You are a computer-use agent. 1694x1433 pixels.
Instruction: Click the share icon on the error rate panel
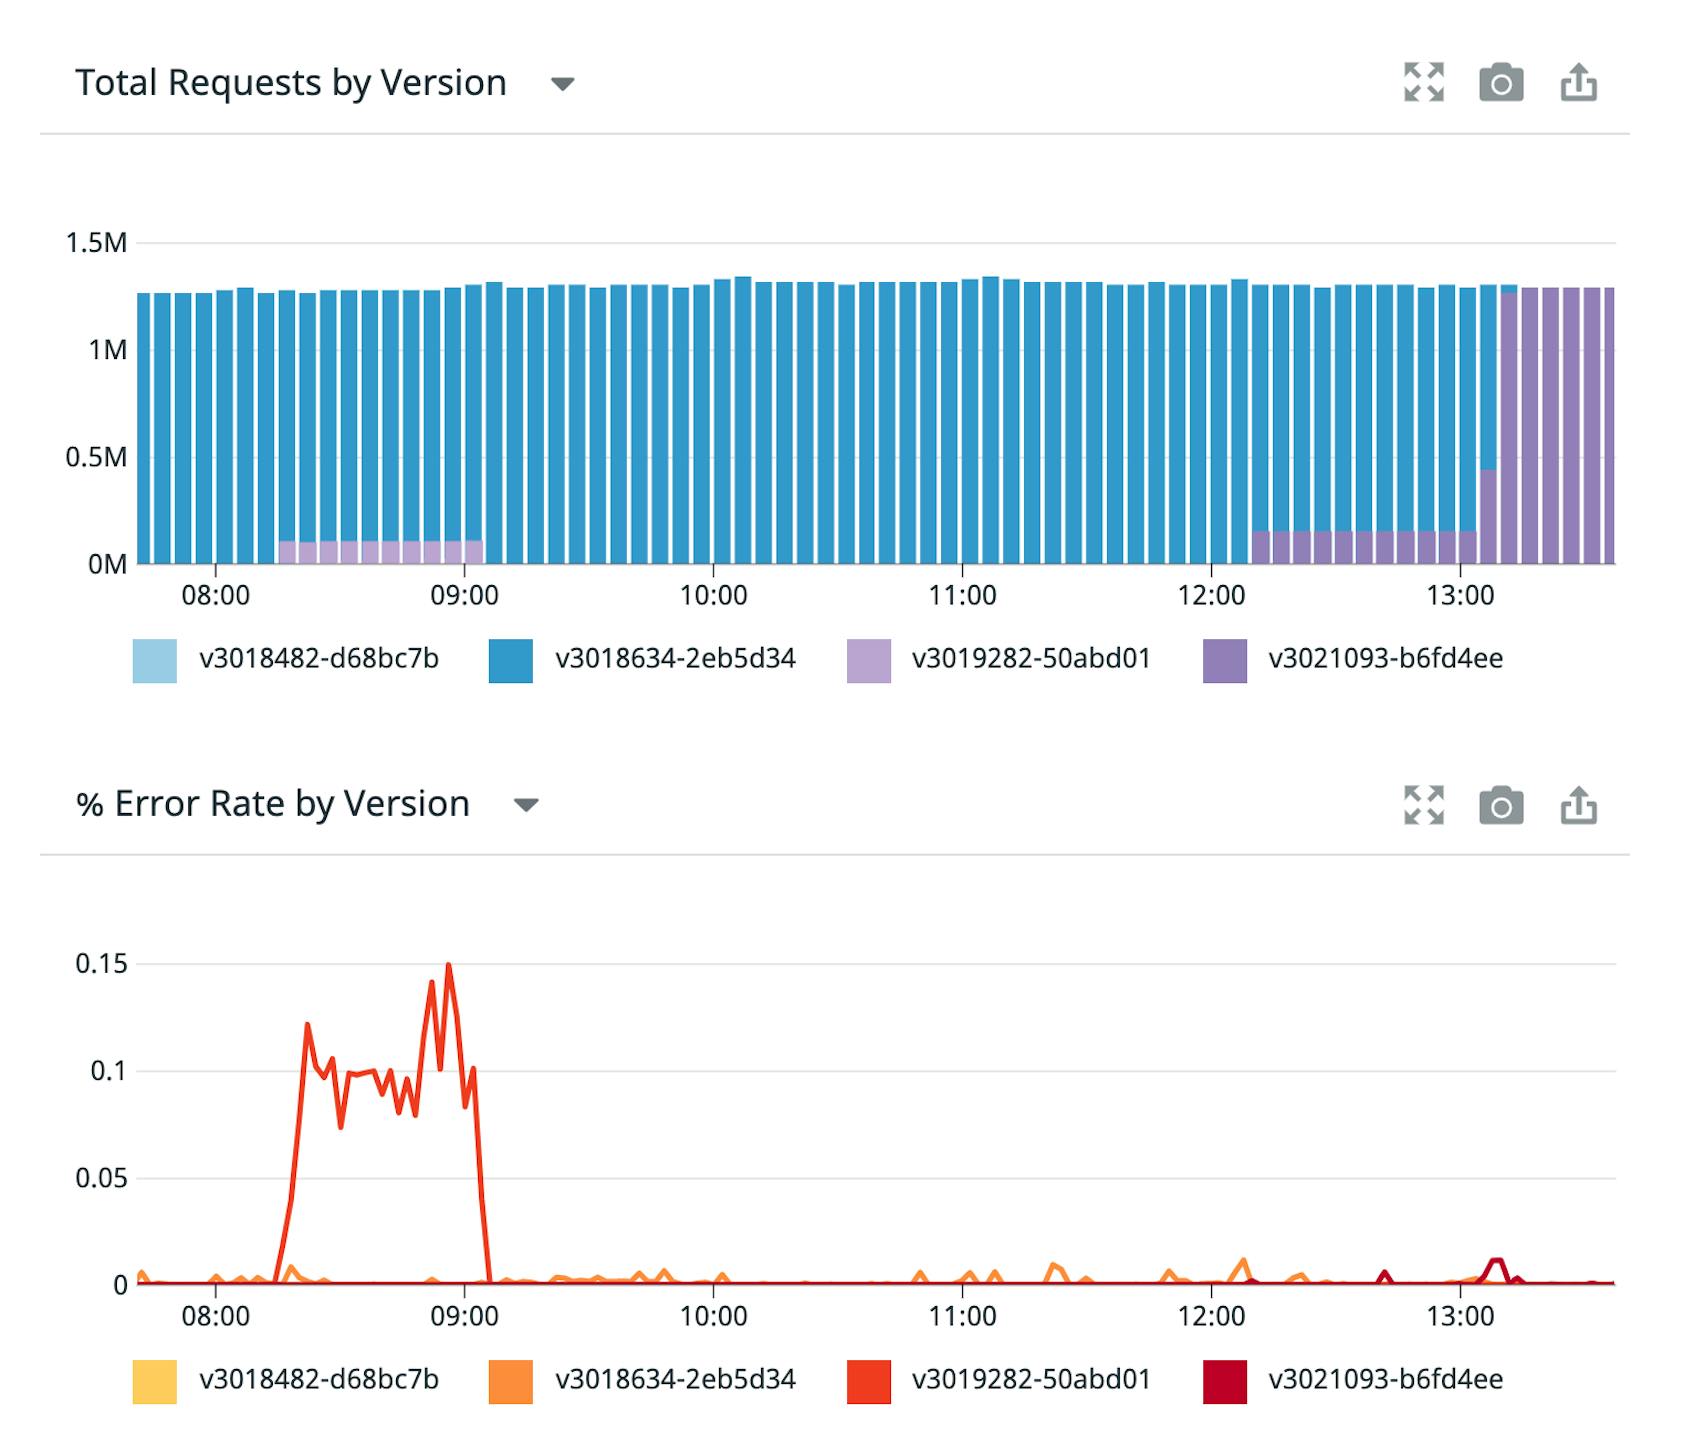(1580, 804)
